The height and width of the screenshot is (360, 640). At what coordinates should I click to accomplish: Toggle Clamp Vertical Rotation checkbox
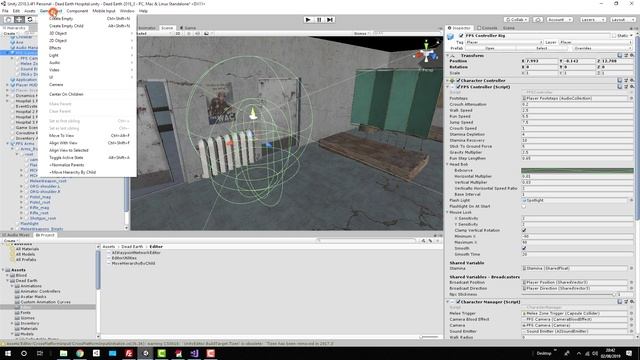pos(524,230)
